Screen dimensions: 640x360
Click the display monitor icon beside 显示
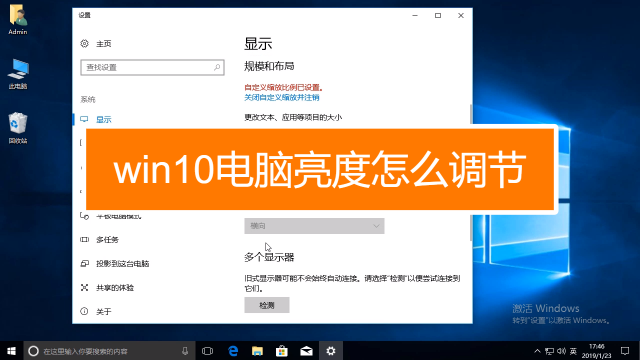pyautogui.click(x=84, y=119)
